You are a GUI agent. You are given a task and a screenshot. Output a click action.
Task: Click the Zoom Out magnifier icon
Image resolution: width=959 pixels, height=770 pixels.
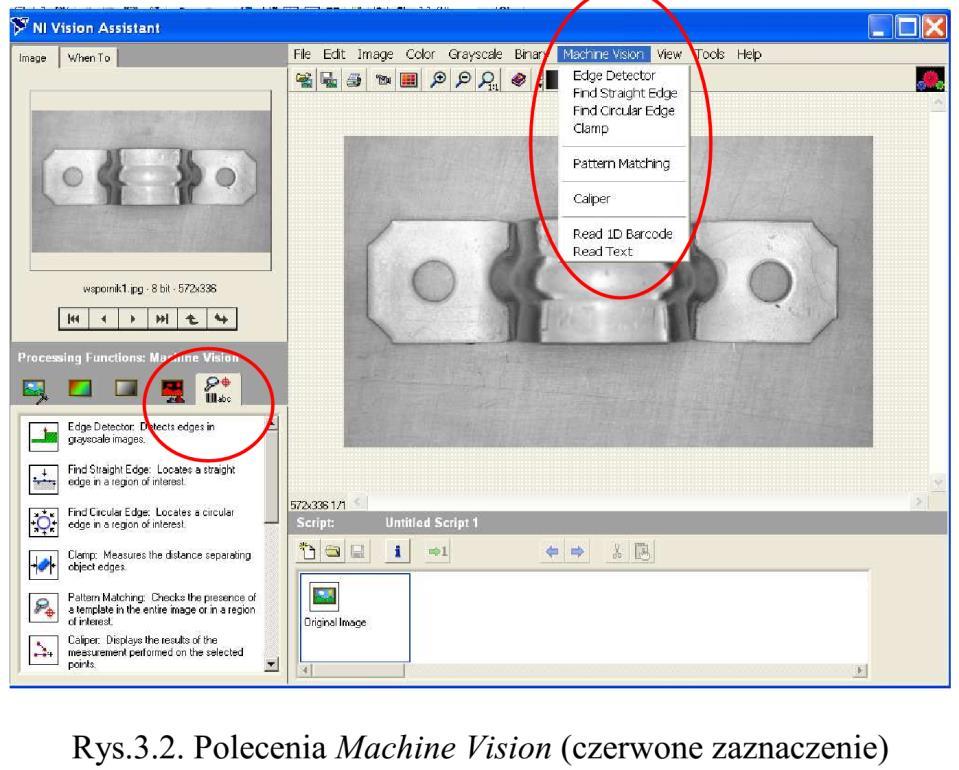click(464, 80)
